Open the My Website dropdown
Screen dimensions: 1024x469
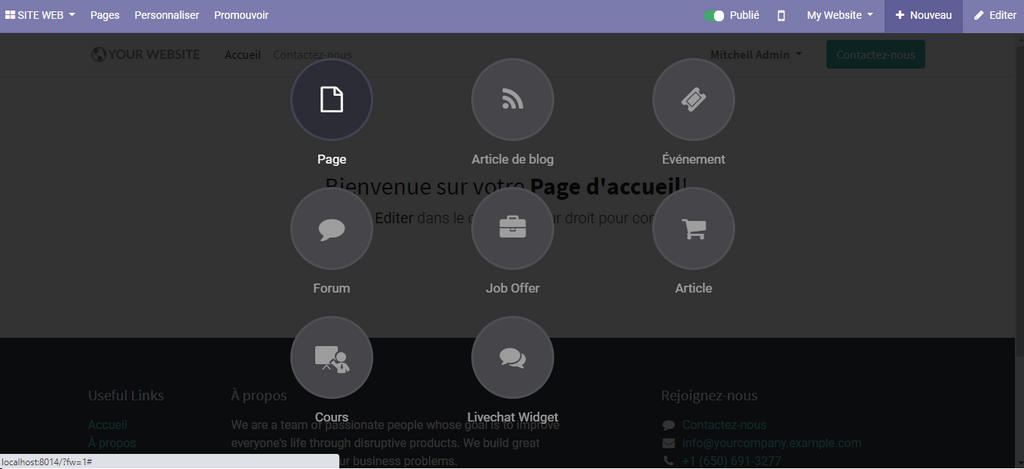[x=840, y=16]
